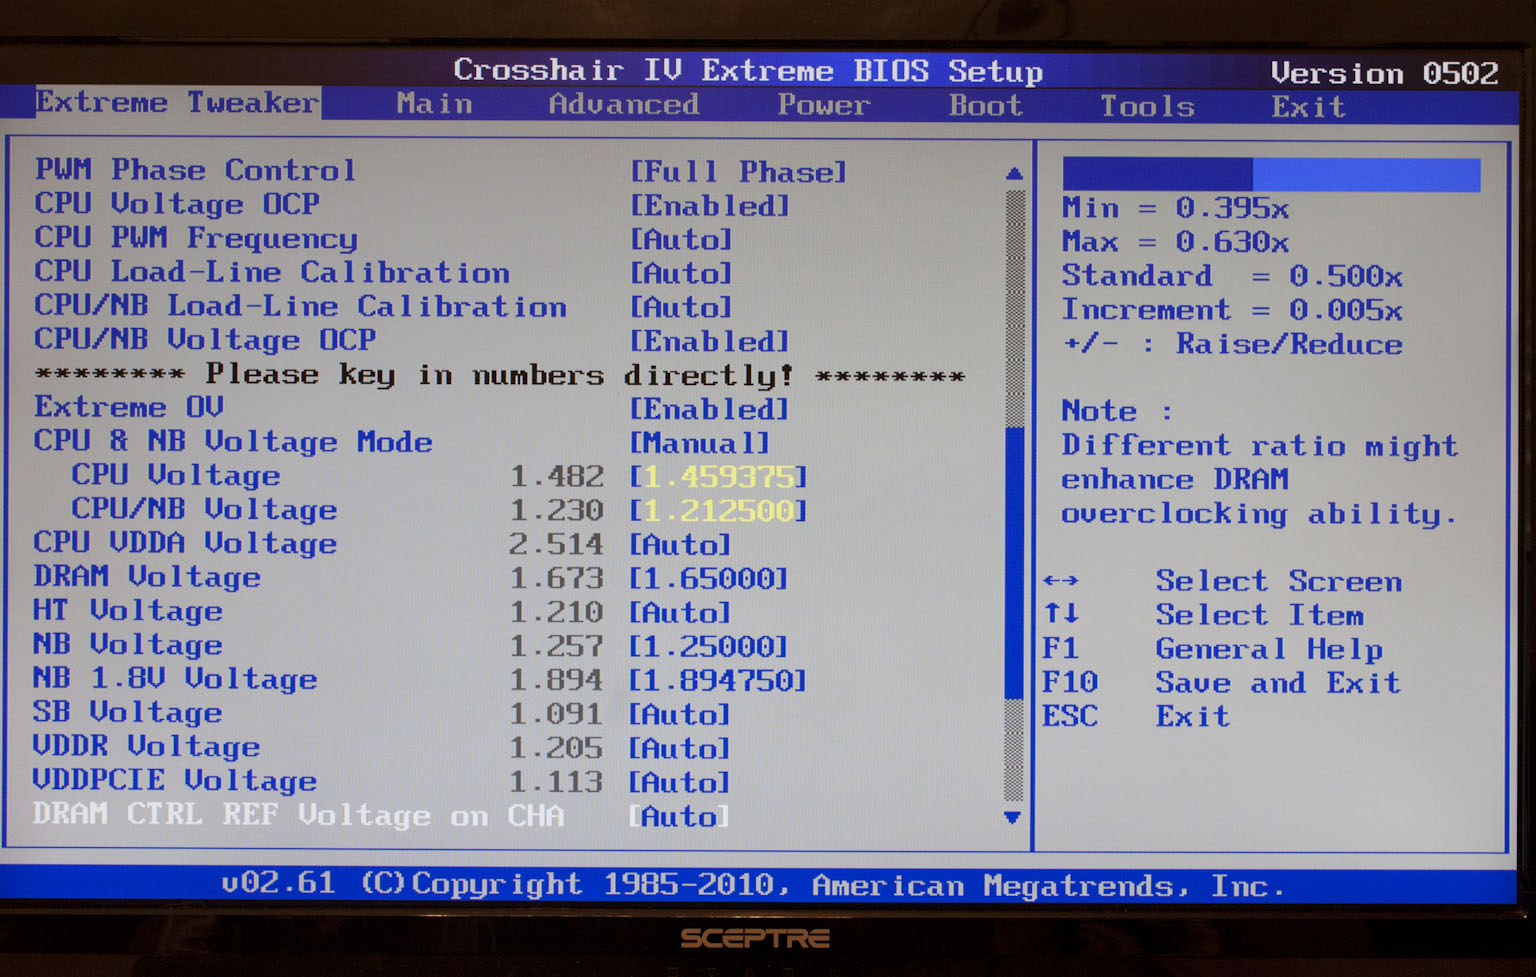This screenshot has width=1536, height=977.
Task: Select the CPU PWM Frequency label
Action: [196, 238]
